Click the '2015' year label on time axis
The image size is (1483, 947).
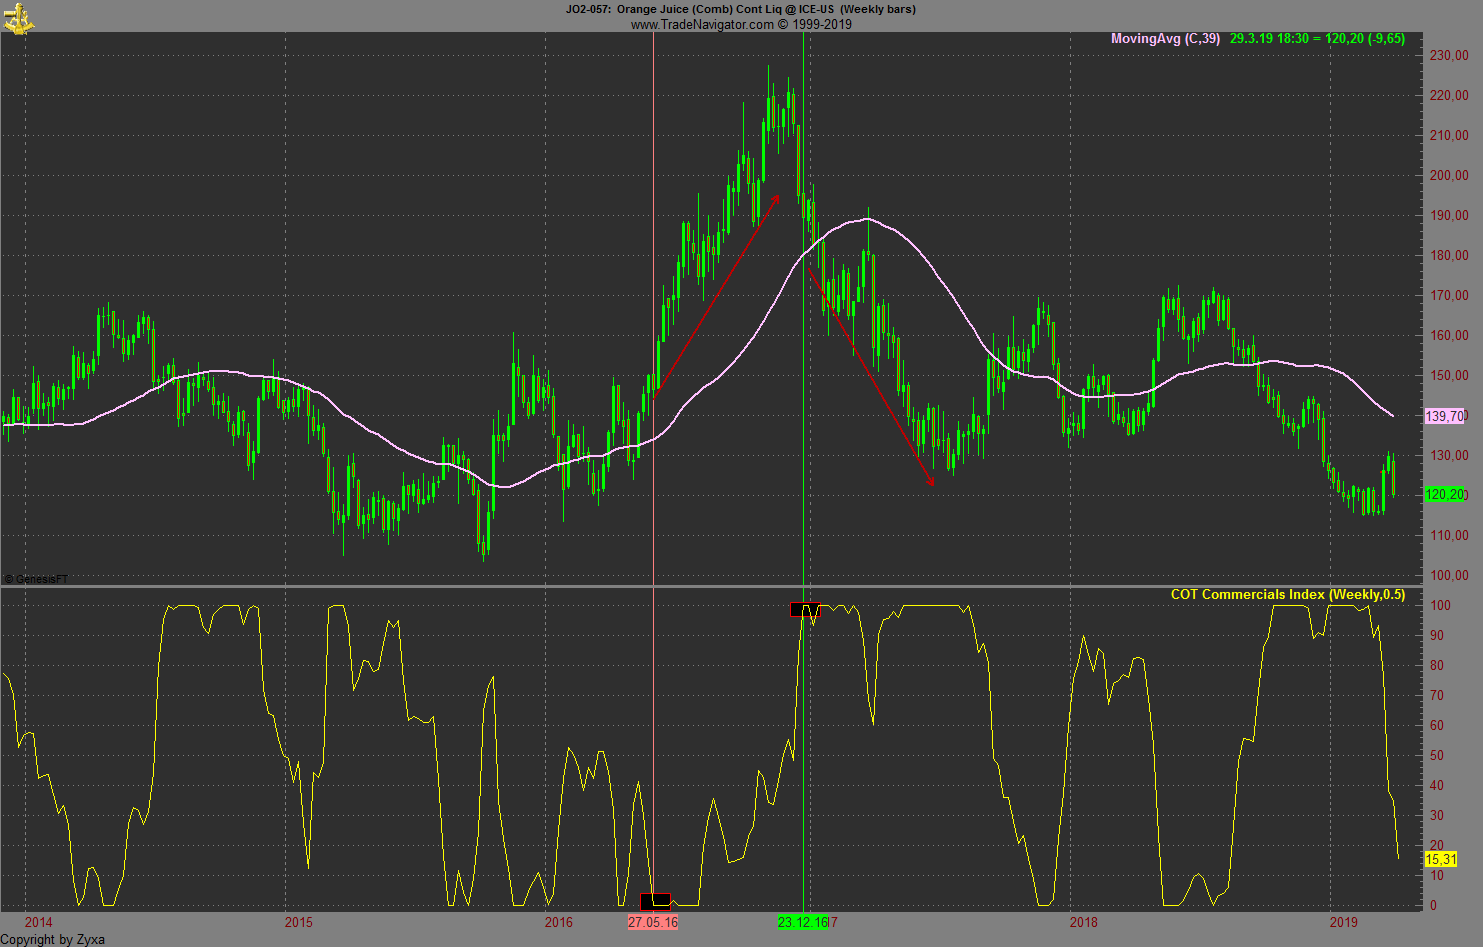(298, 922)
